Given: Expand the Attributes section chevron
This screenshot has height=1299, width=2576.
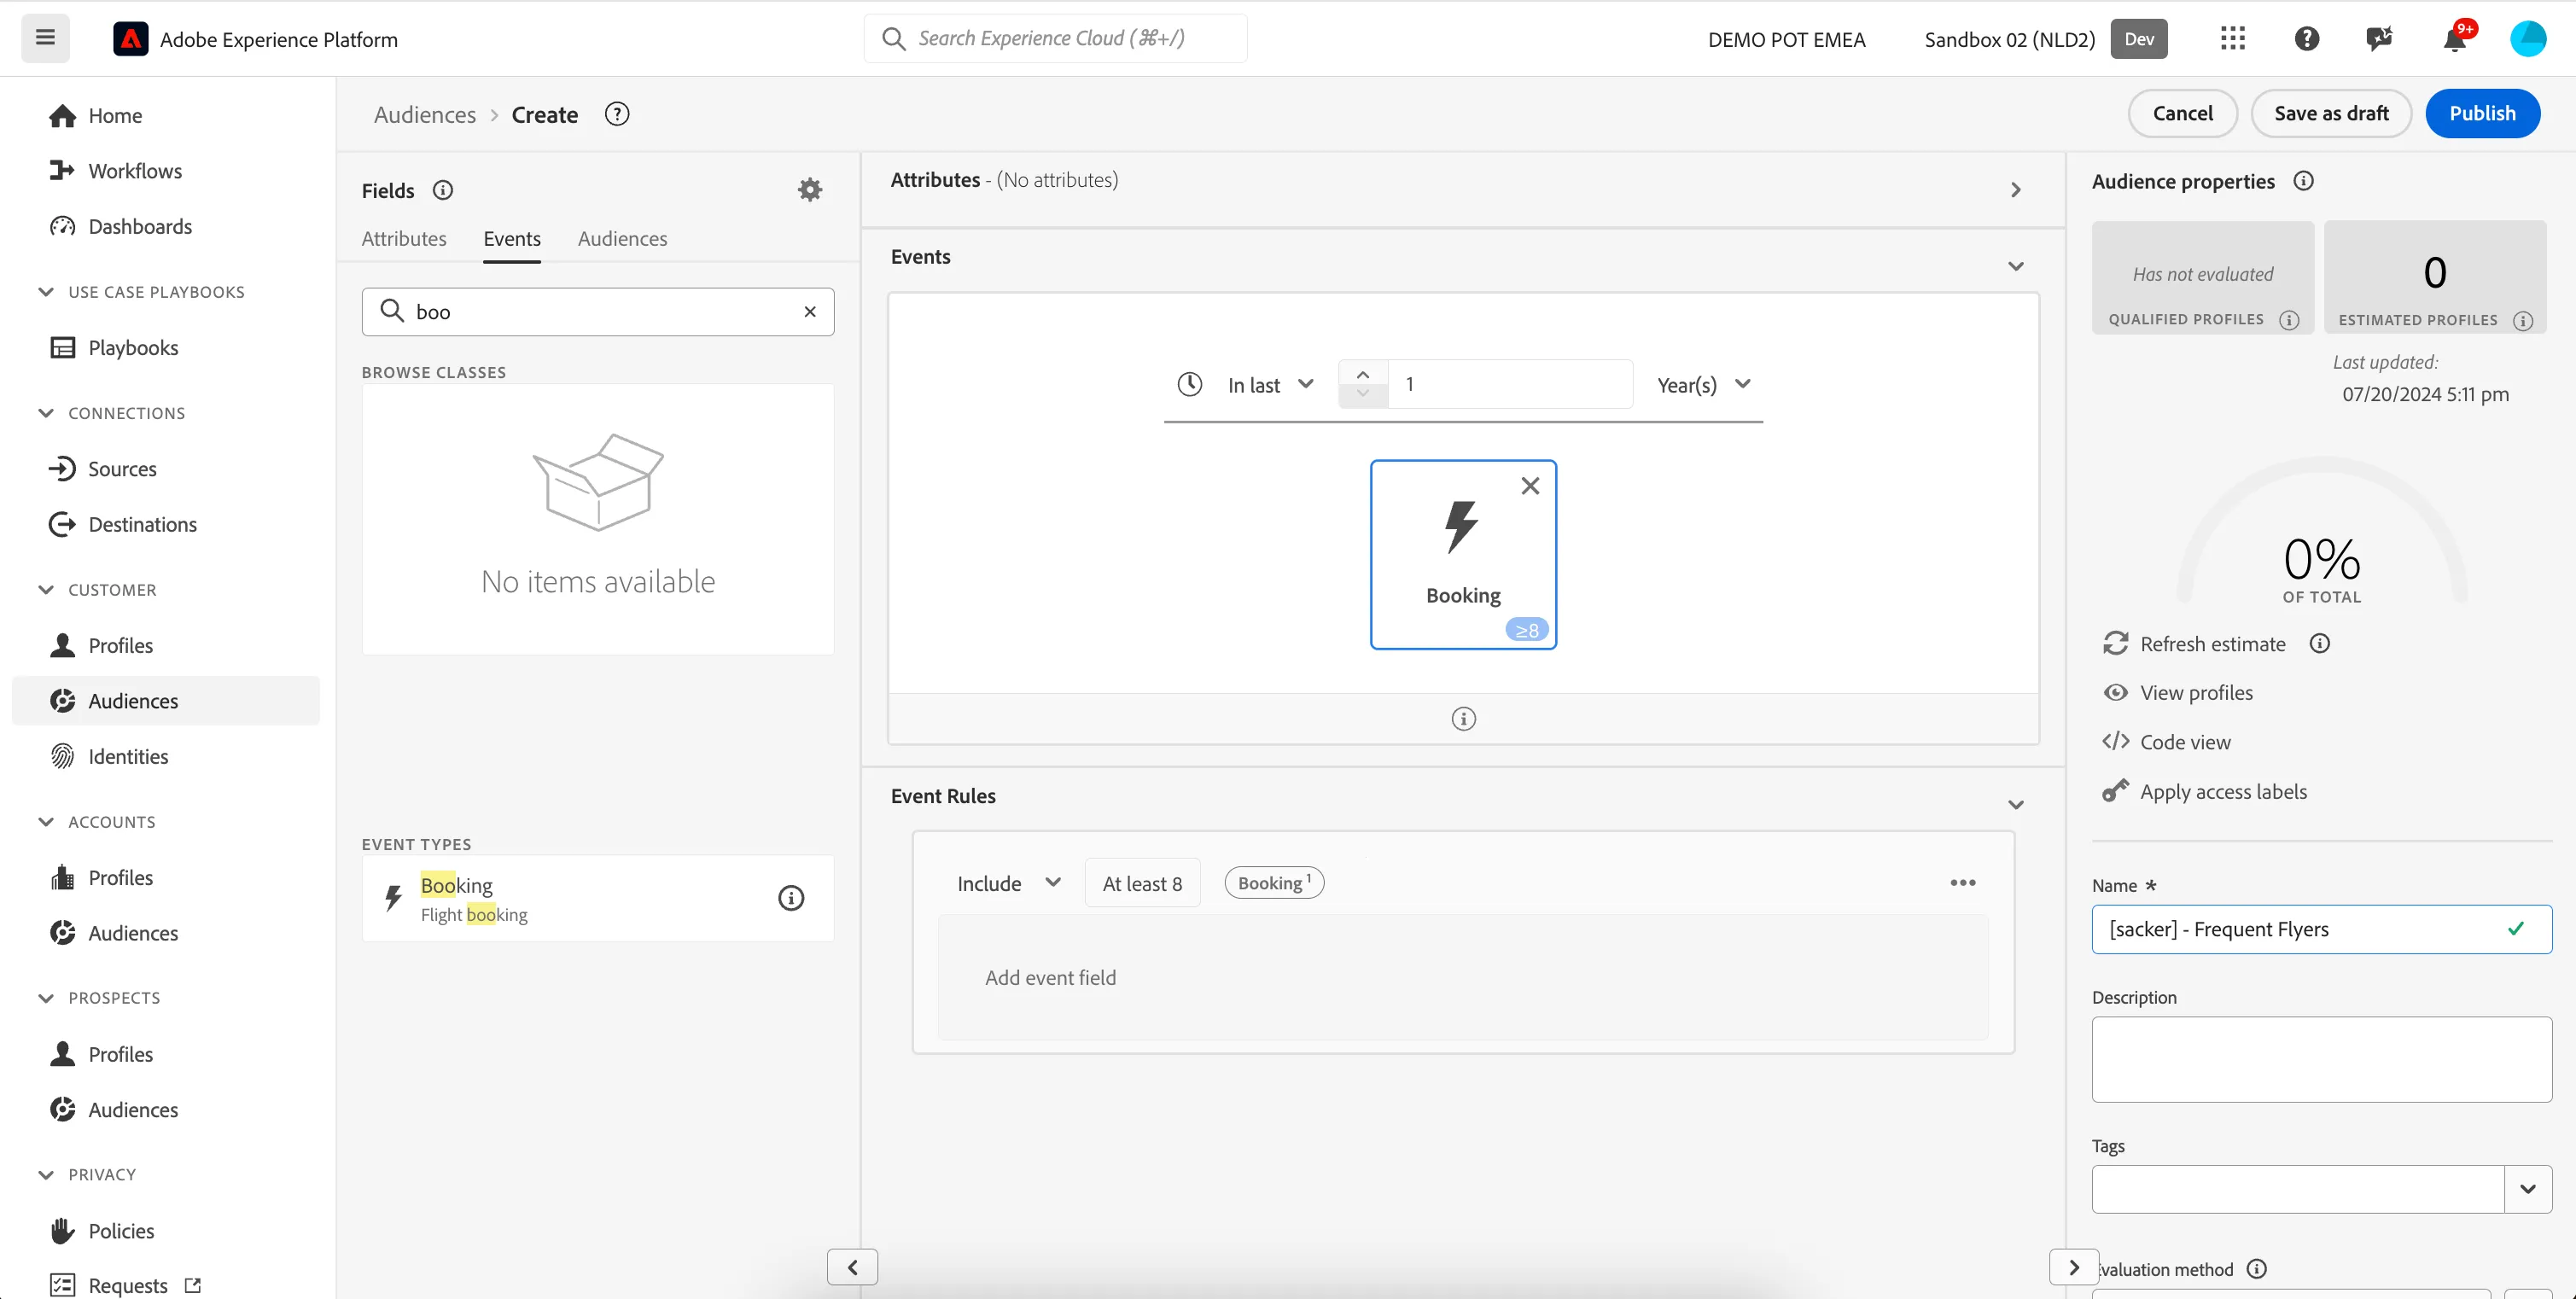Looking at the screenshot, I should 2015,190.
